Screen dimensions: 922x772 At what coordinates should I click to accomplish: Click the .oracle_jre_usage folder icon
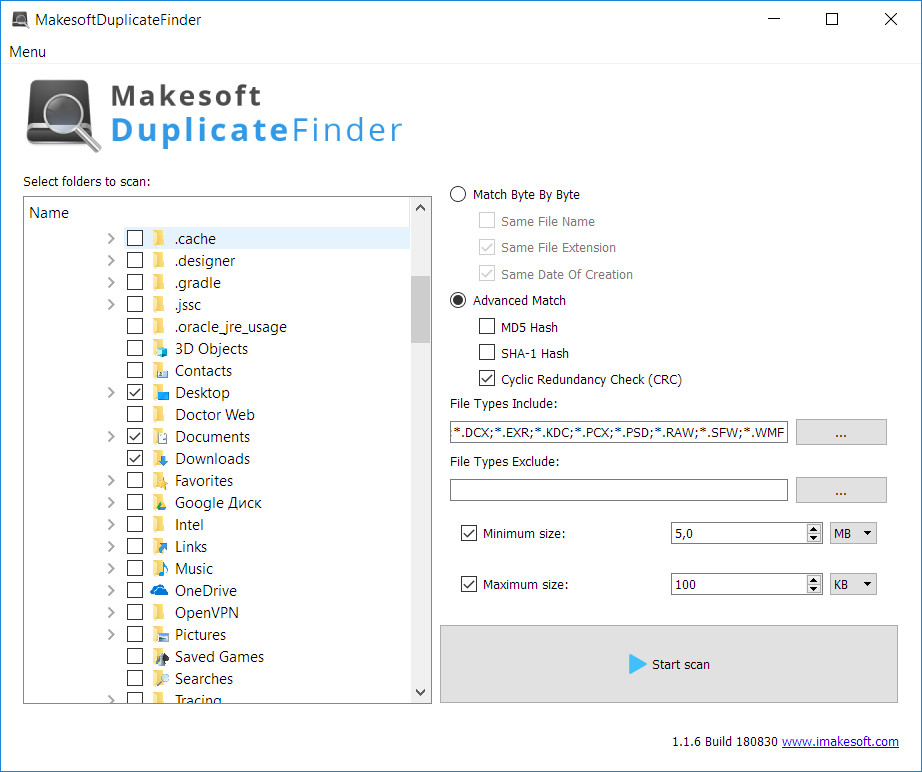[158, 326]
